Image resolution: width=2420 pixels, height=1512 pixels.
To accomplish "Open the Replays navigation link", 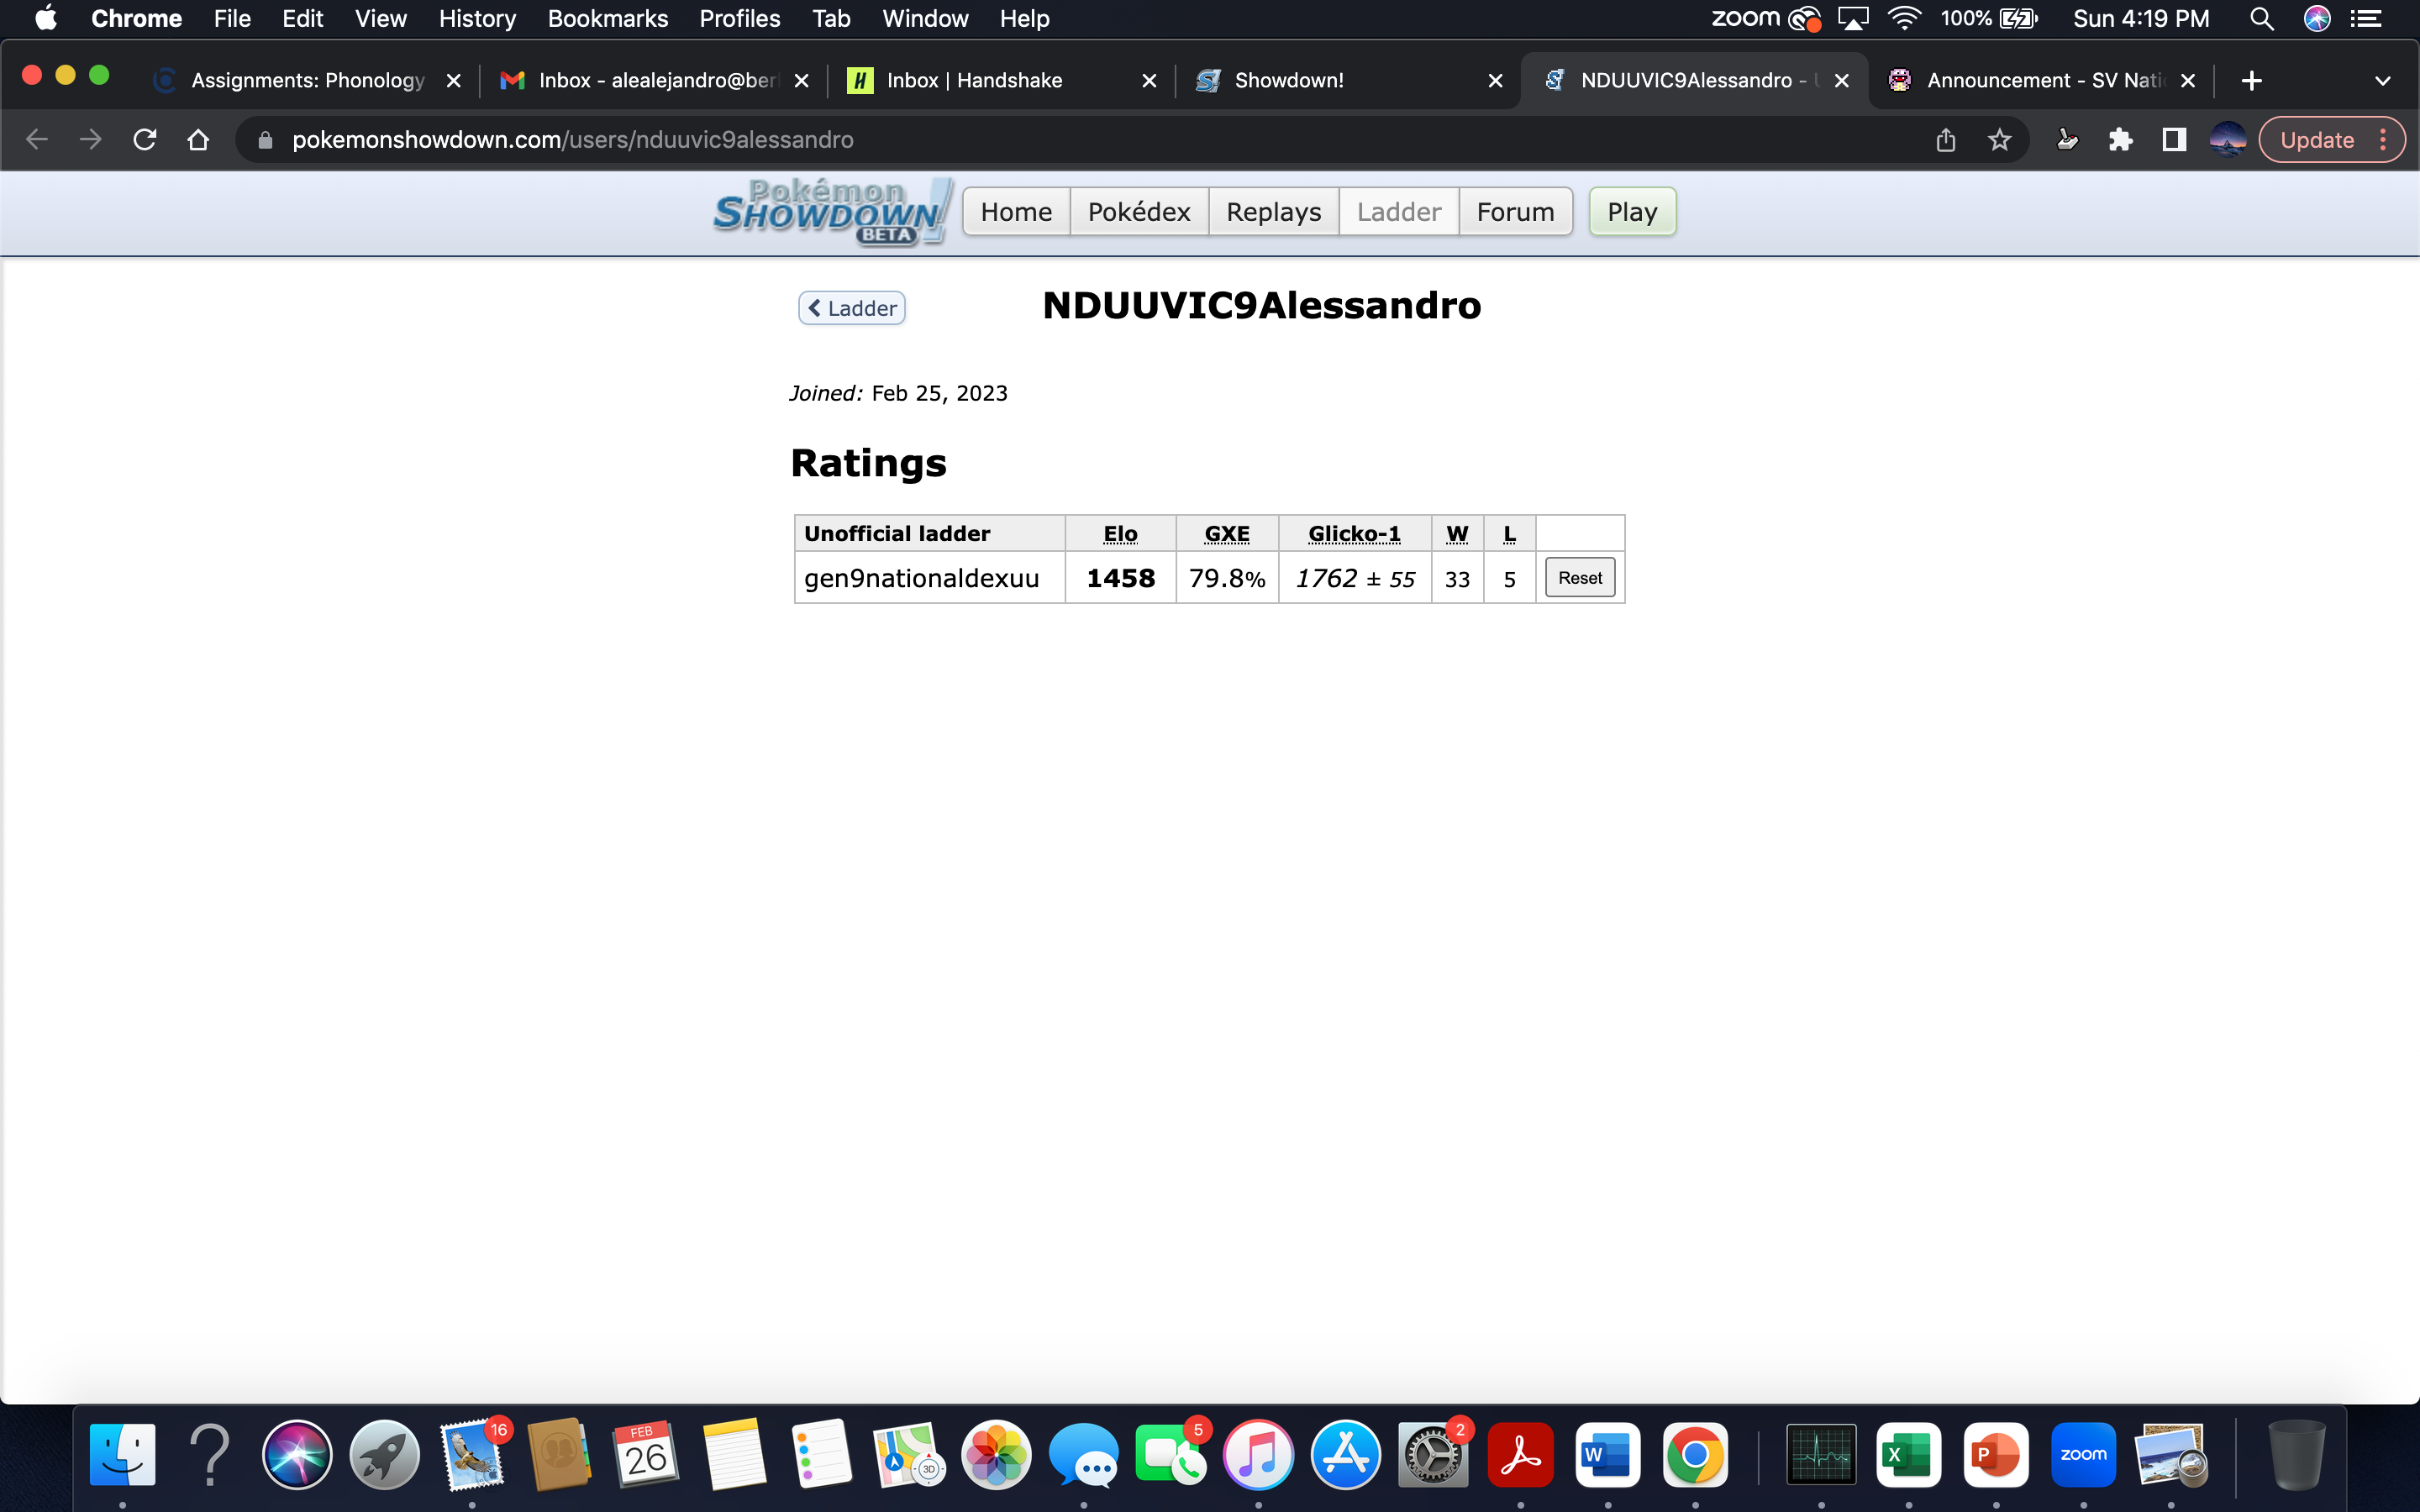I will (x=1273, y=212).
